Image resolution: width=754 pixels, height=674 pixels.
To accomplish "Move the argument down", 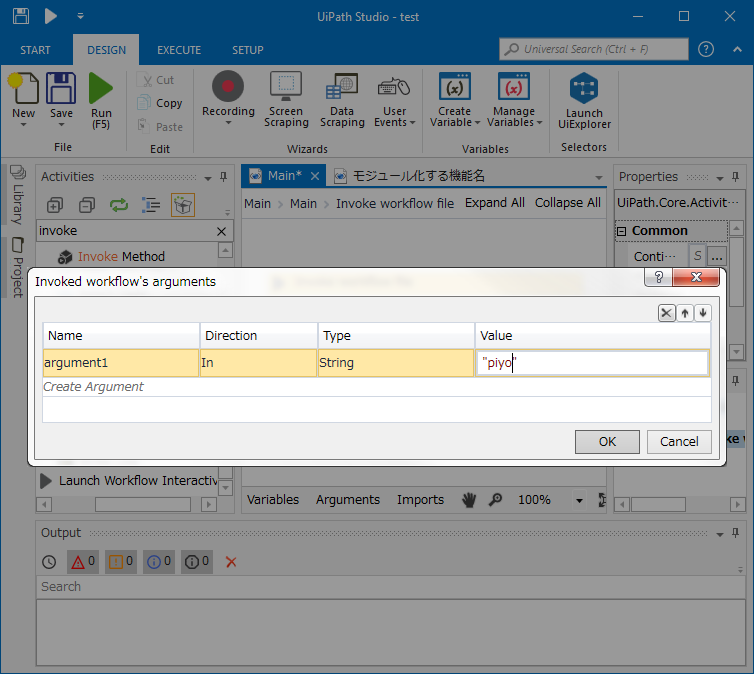I will click(x=703, y=313).
